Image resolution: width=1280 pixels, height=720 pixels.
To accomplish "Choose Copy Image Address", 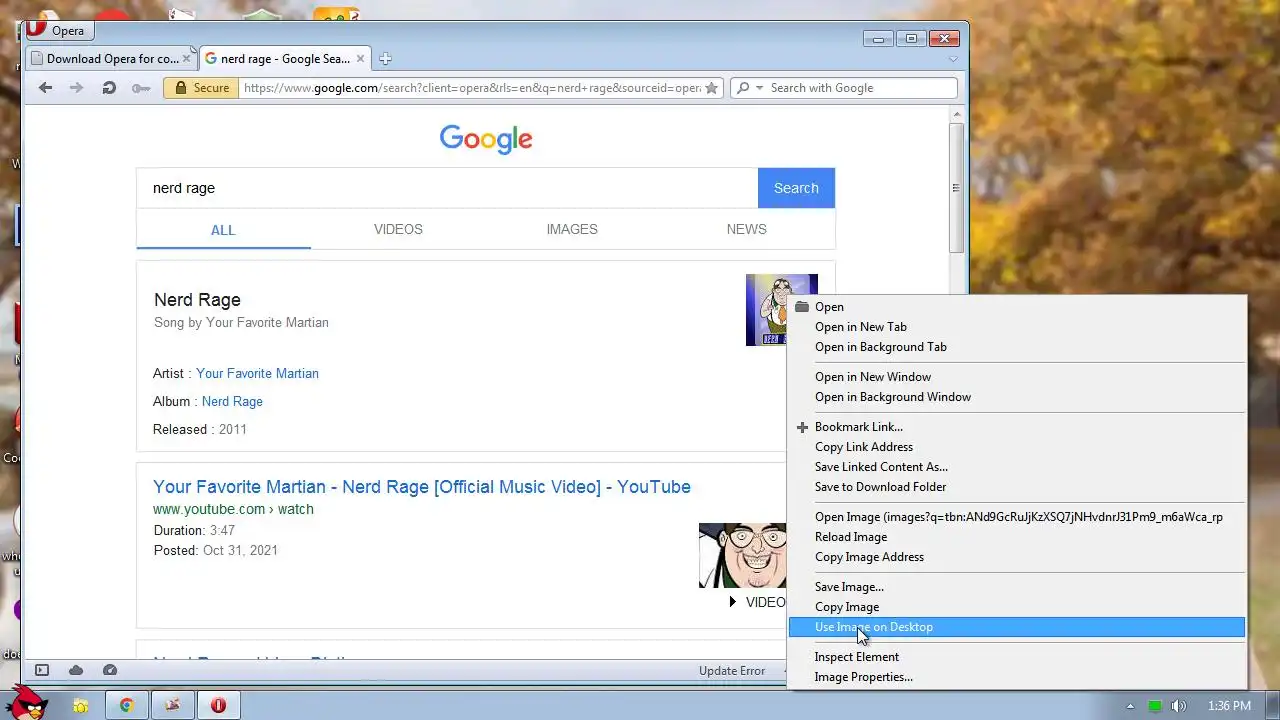I will [1017, 557].
